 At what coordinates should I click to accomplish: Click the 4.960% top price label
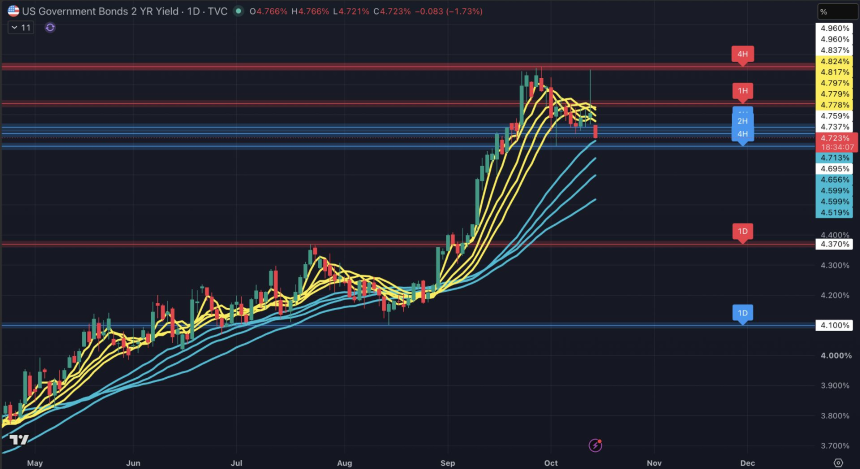(835, 29)
